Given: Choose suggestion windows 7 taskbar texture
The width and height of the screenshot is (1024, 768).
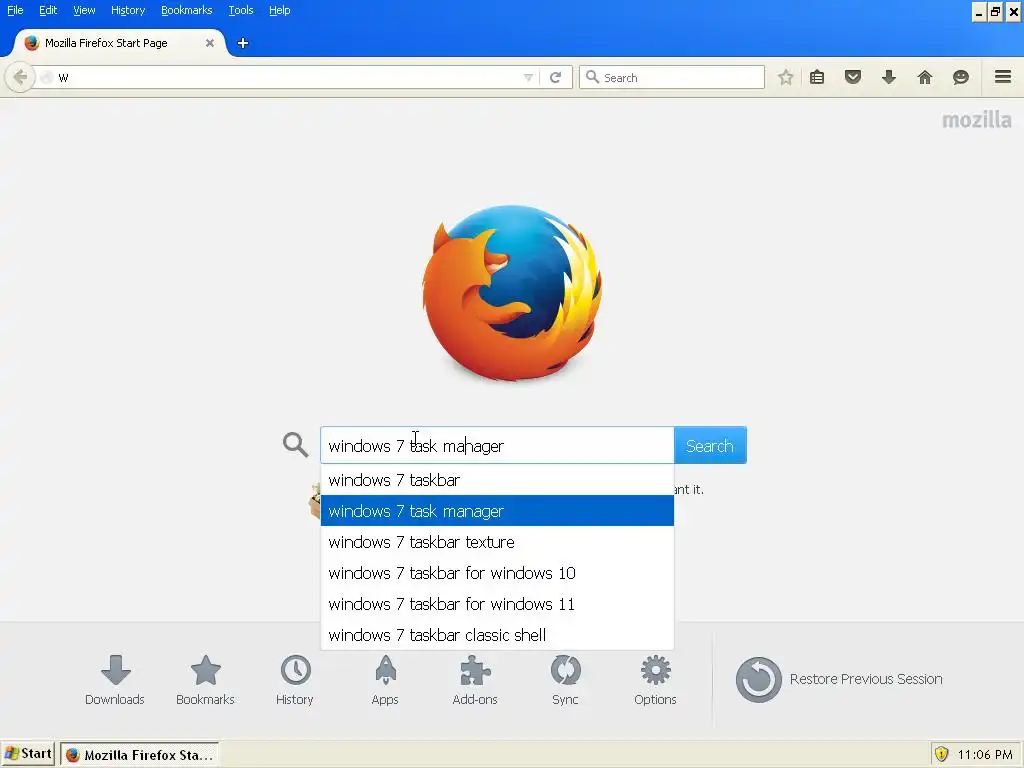Looking at the screenshot, I should click(497, 542).
